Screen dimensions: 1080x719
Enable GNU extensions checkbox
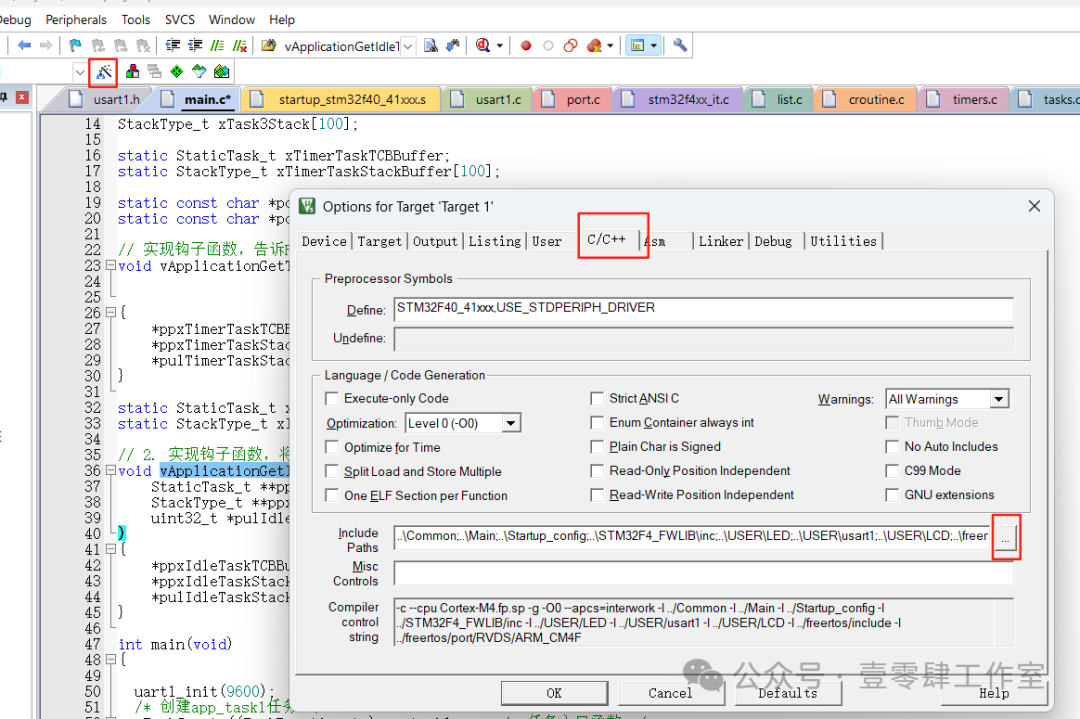pos(892,494)
